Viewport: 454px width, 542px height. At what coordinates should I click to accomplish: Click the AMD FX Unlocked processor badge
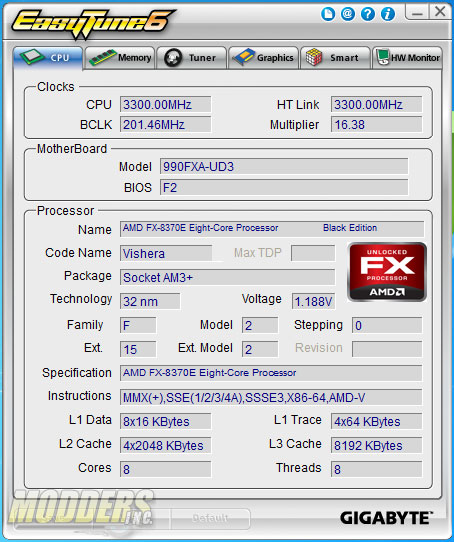(x=387, y=272)
